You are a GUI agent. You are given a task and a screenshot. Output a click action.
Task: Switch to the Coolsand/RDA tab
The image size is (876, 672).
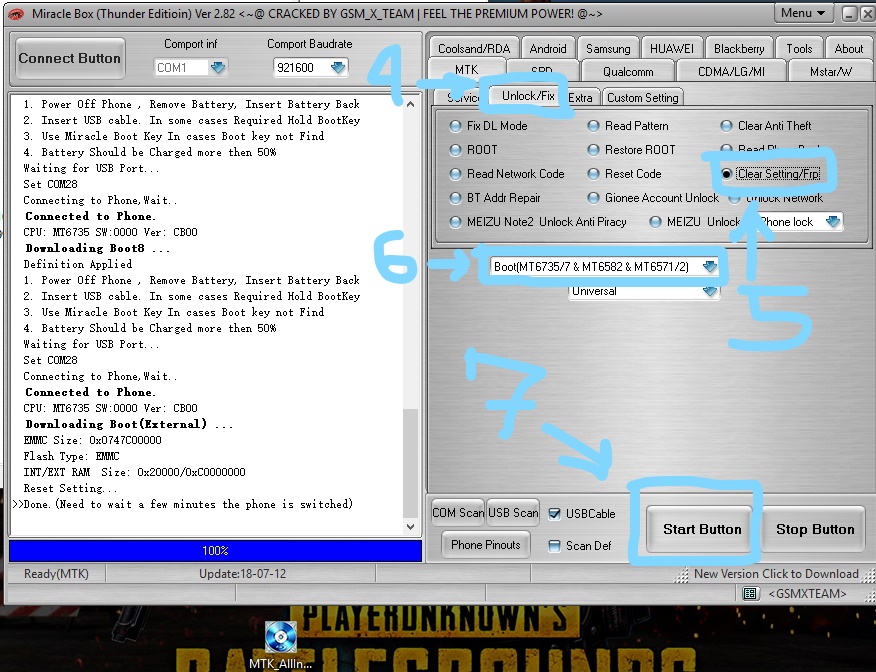pyautogui.click(x=474, y=49)
